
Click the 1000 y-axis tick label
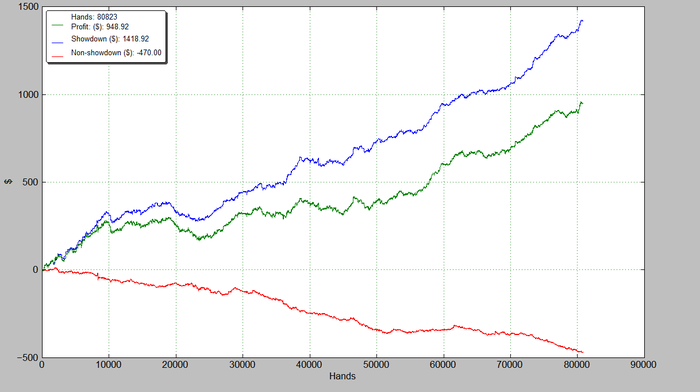29,95
